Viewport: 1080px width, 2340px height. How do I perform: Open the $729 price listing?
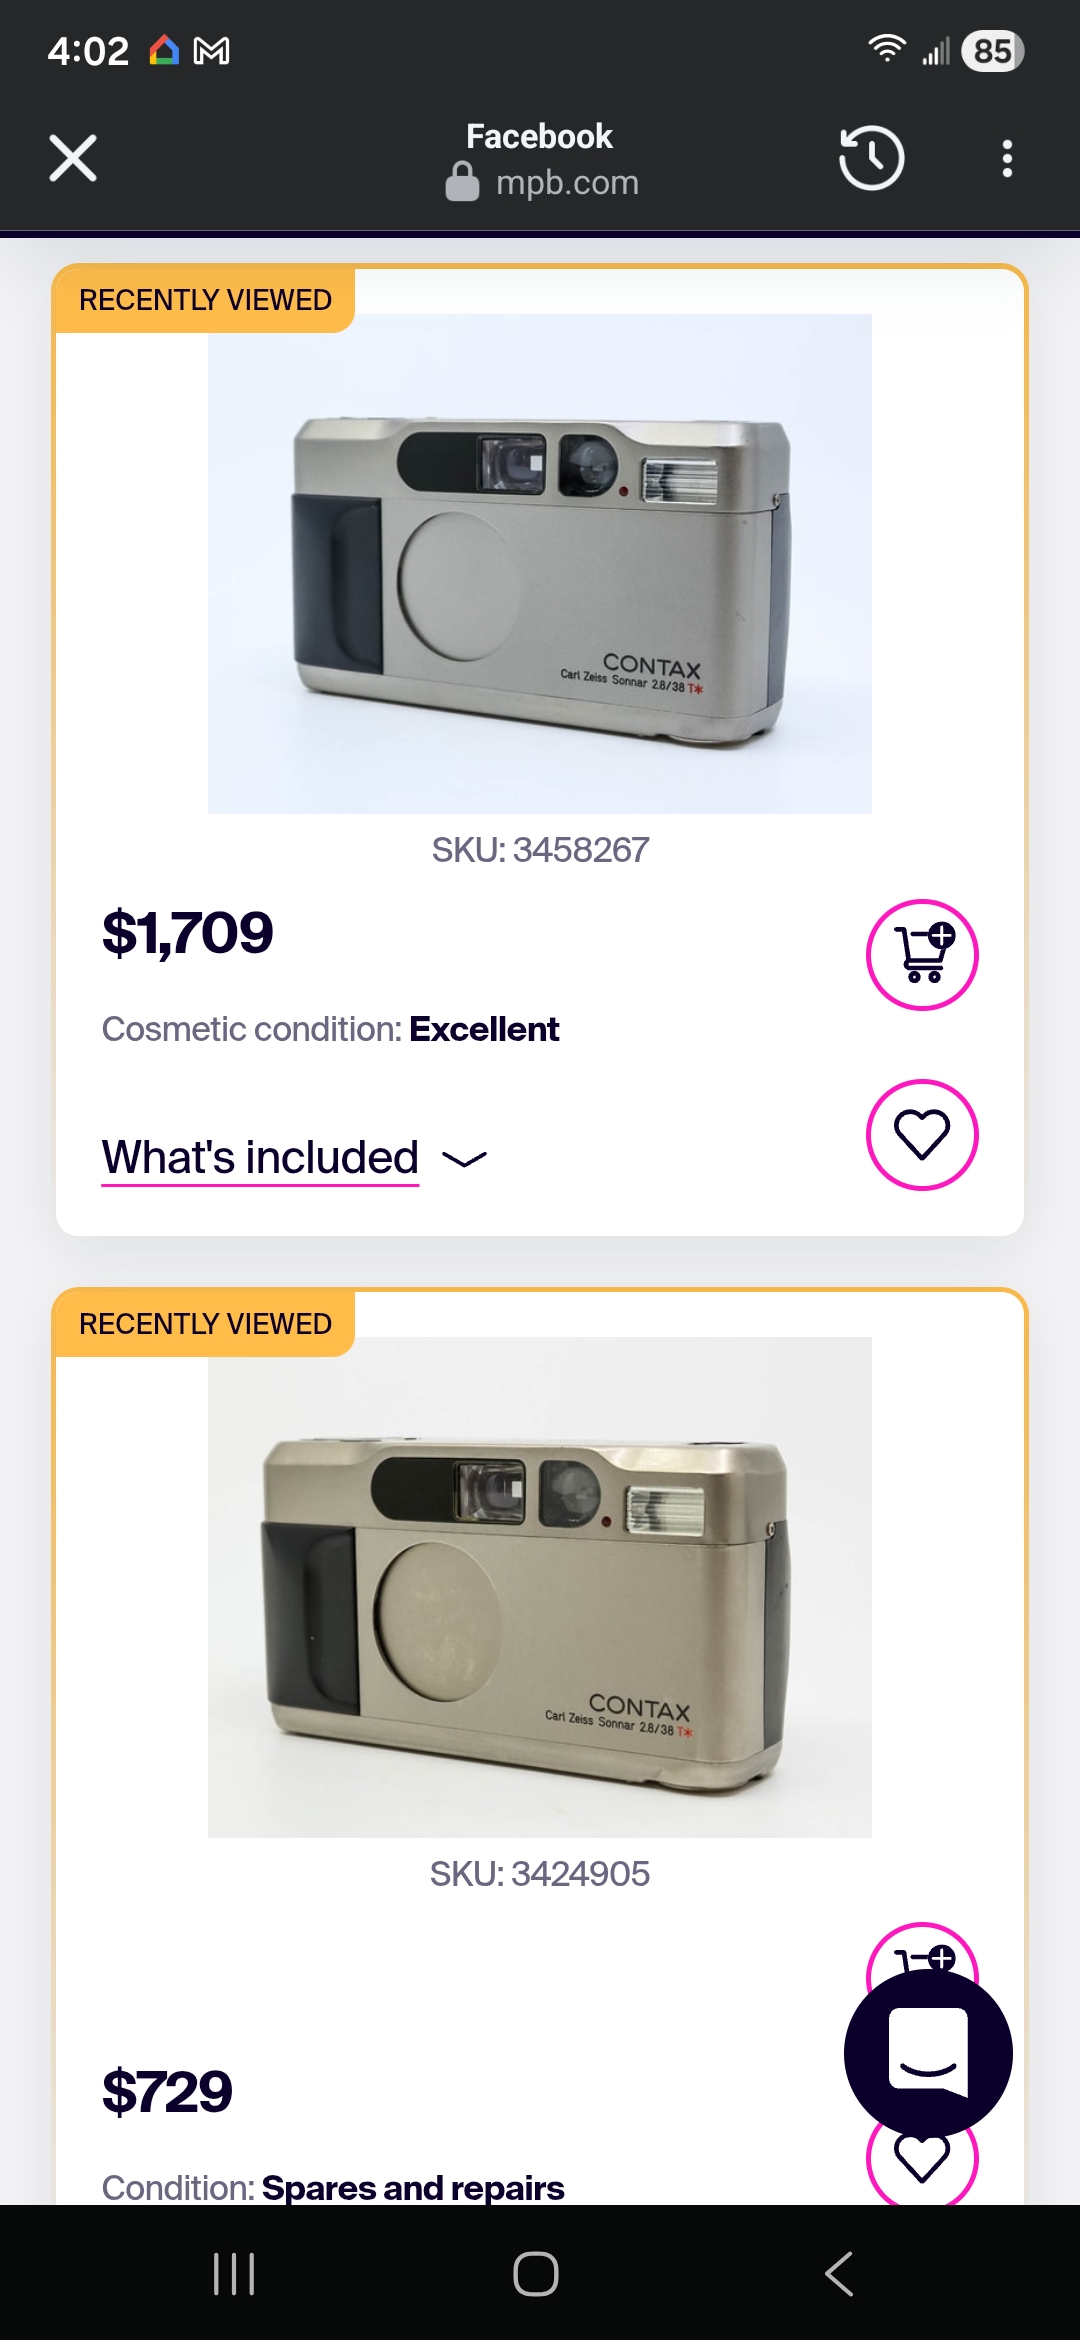tap(167, 2091)
